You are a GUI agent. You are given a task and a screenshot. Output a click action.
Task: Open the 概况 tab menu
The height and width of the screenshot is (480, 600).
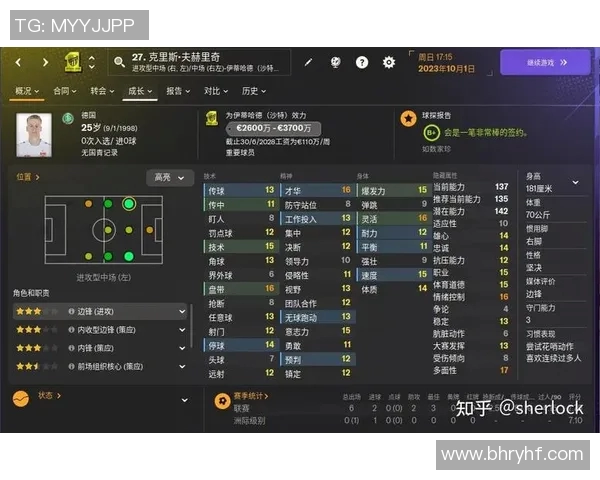coord(27,91)
